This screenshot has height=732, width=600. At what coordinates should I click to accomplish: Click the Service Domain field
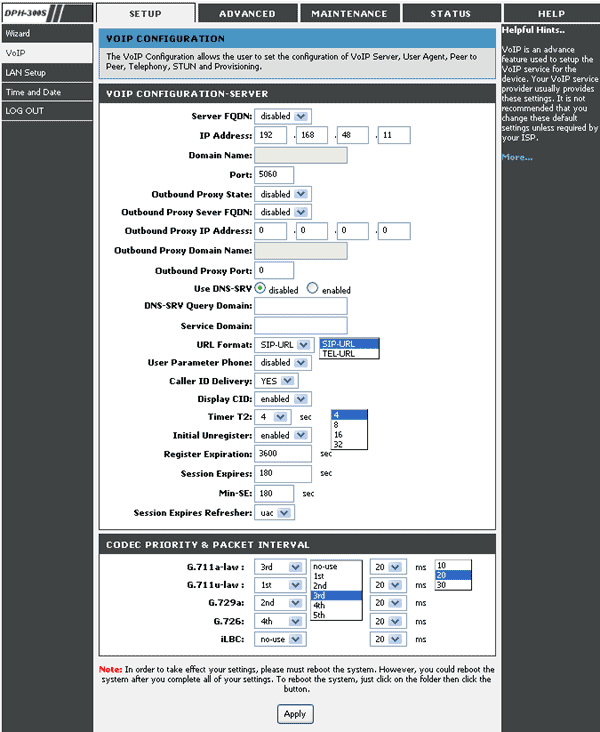301,326
